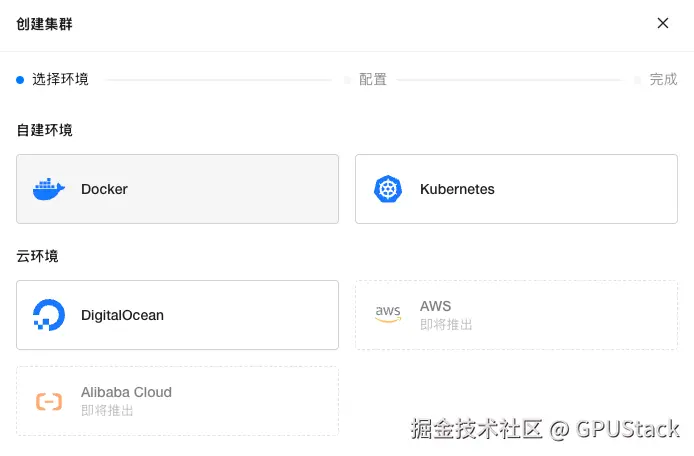Close the 创建集群 dialog

[x=663, y=23]
